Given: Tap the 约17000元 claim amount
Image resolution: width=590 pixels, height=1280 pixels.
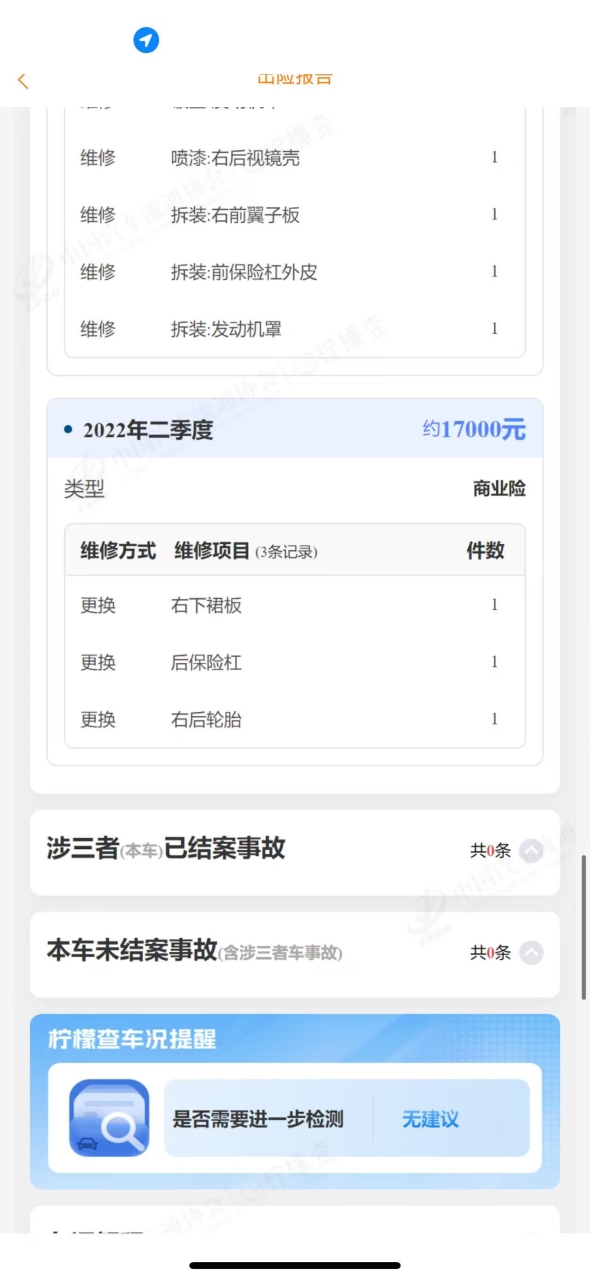Looking at the screenshot, I should (x=474, y=430).
